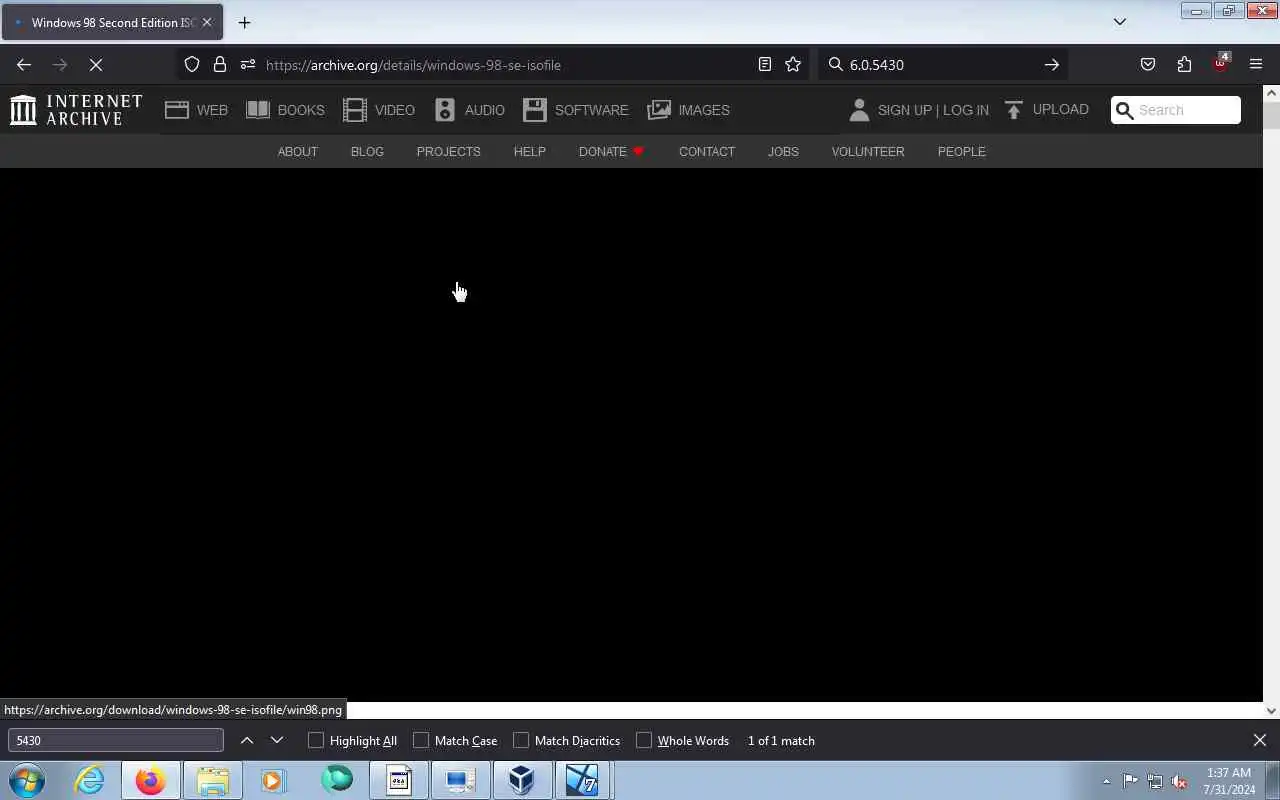Bookmark this page with the star

click(793, 65)
